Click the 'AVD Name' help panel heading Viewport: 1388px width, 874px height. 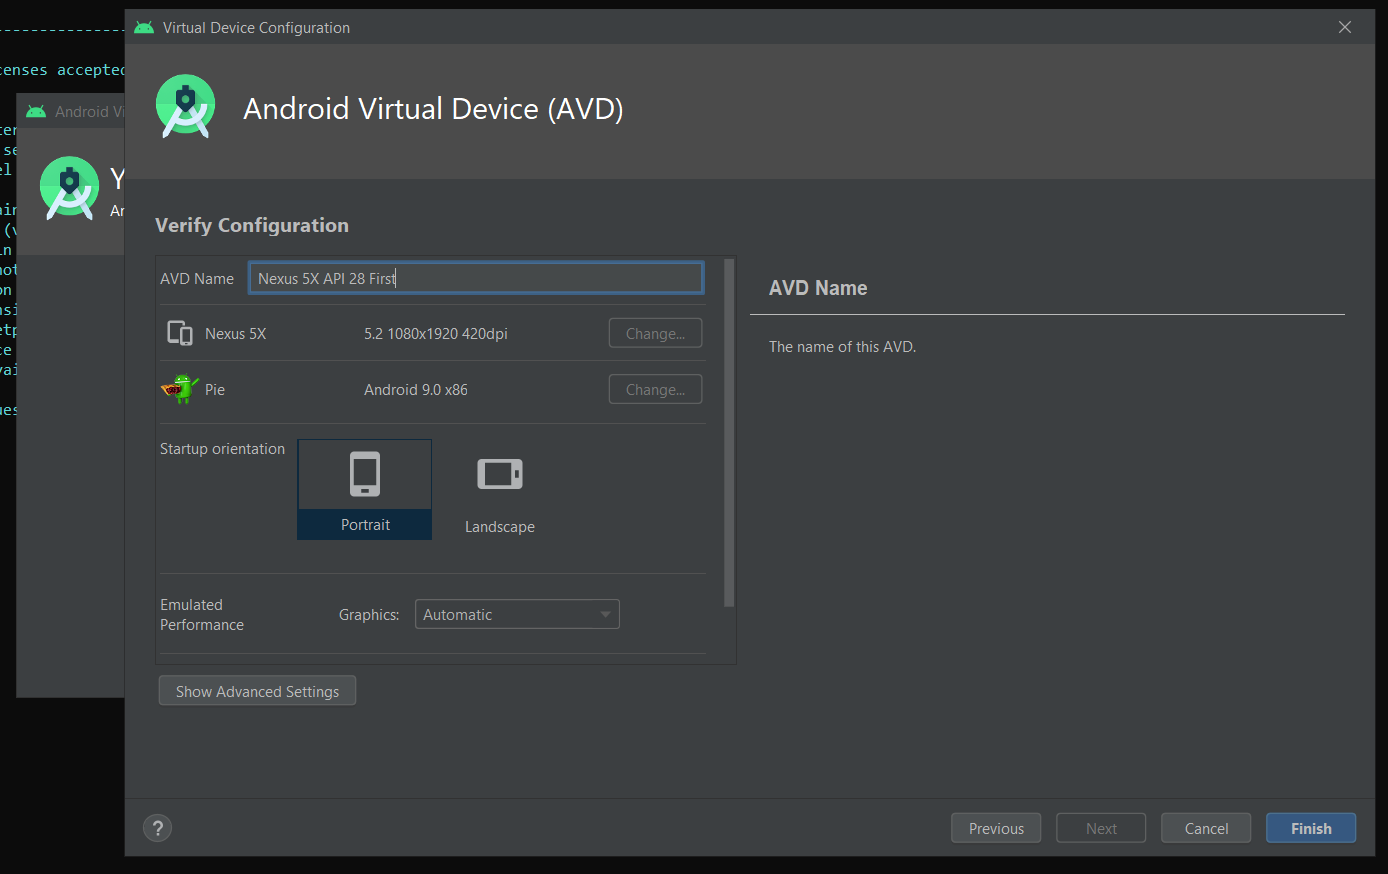(818, 288)
